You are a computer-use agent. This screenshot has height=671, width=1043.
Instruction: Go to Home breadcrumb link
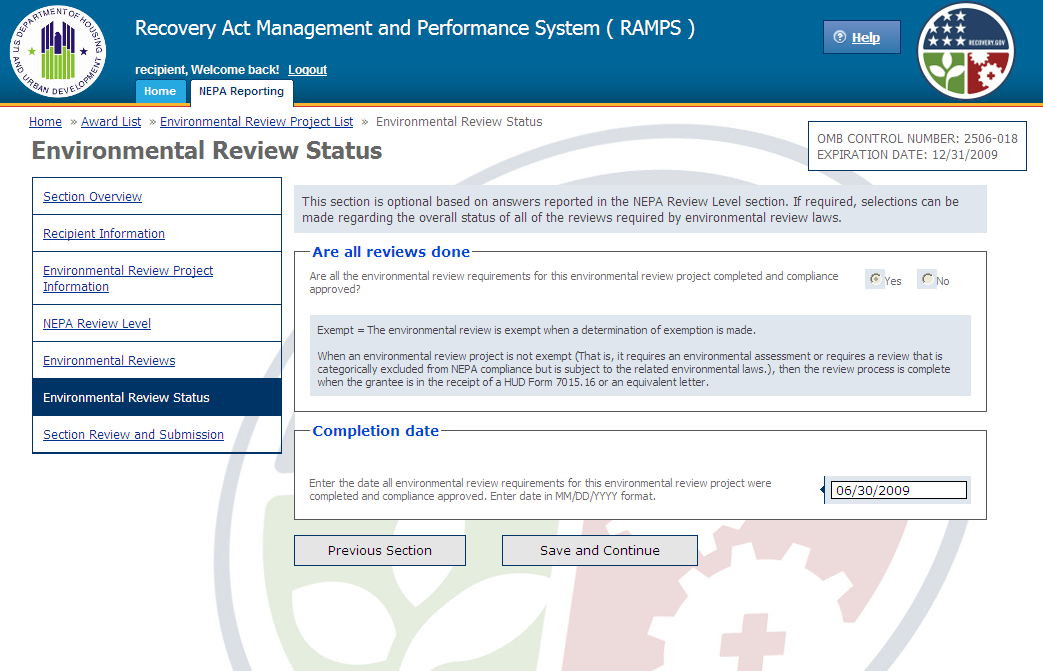click(x=45, y=122)
